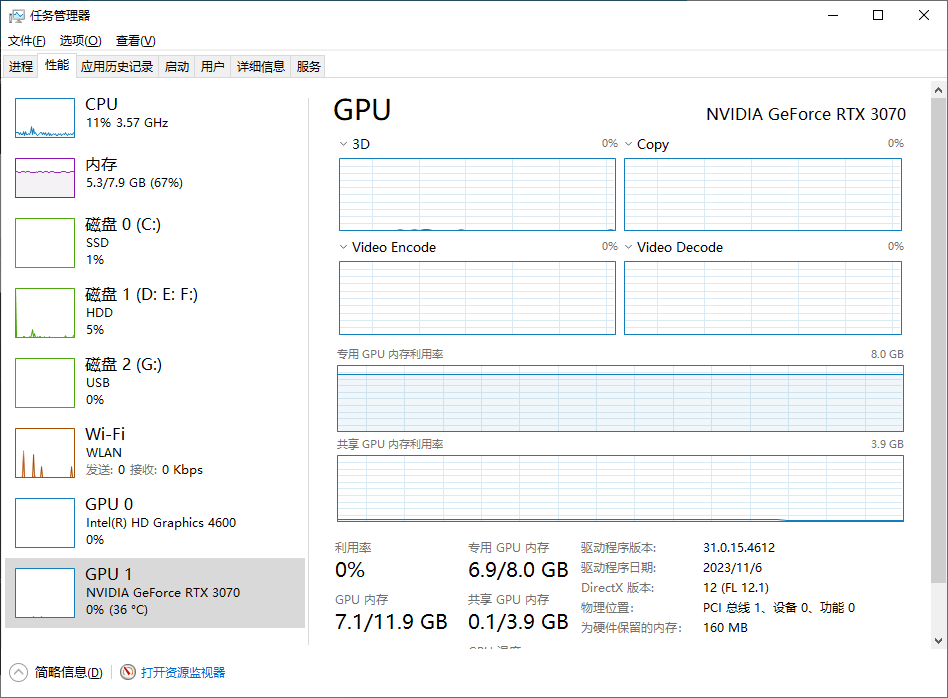Click the 0.1/3.9 GB shared memory value
Image resolution: width=948 pixels, height=698 pixels.
point(518,622)
